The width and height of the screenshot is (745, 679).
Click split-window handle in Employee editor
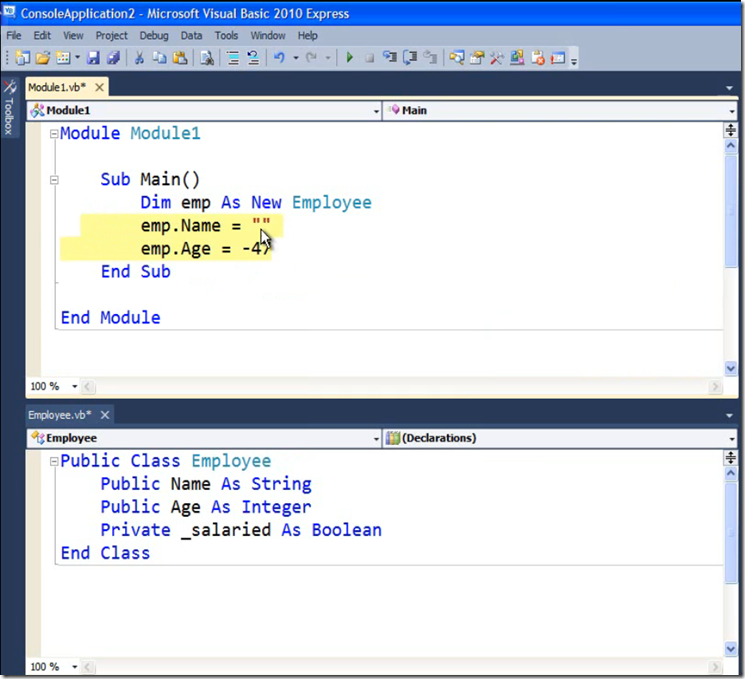point(731,458)
